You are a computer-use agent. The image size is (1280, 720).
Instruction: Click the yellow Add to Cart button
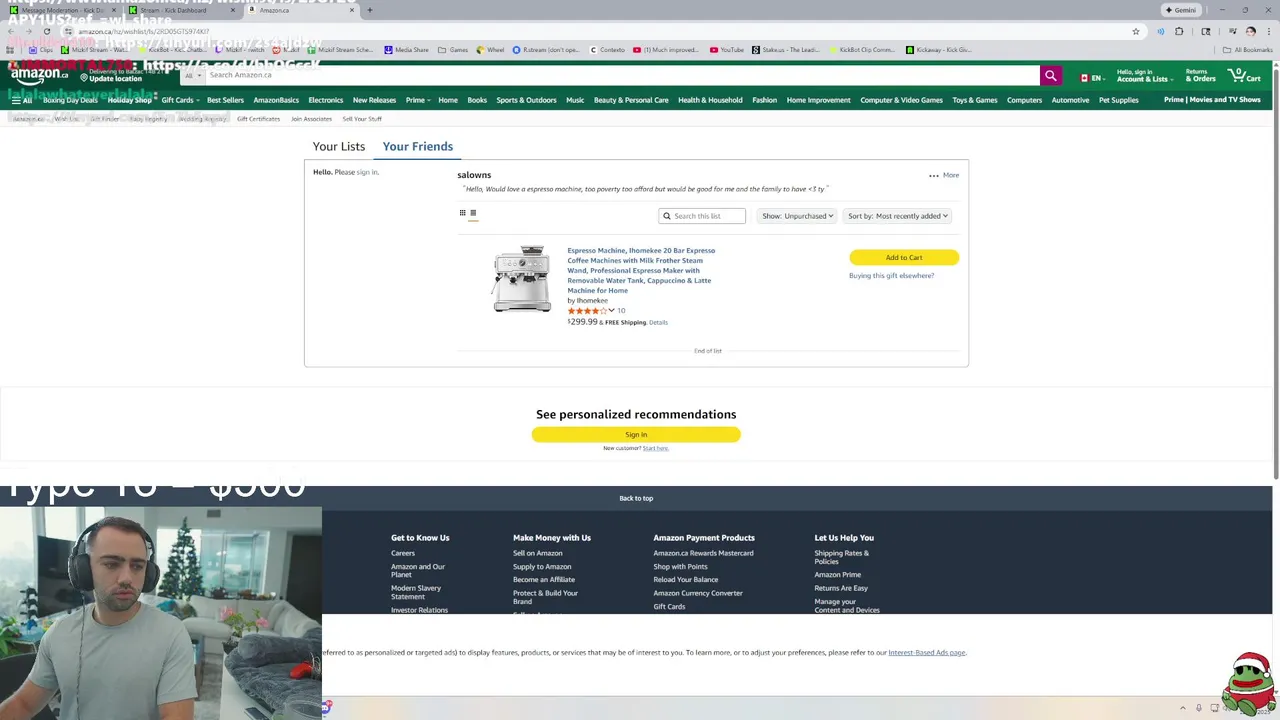(904, 258)
